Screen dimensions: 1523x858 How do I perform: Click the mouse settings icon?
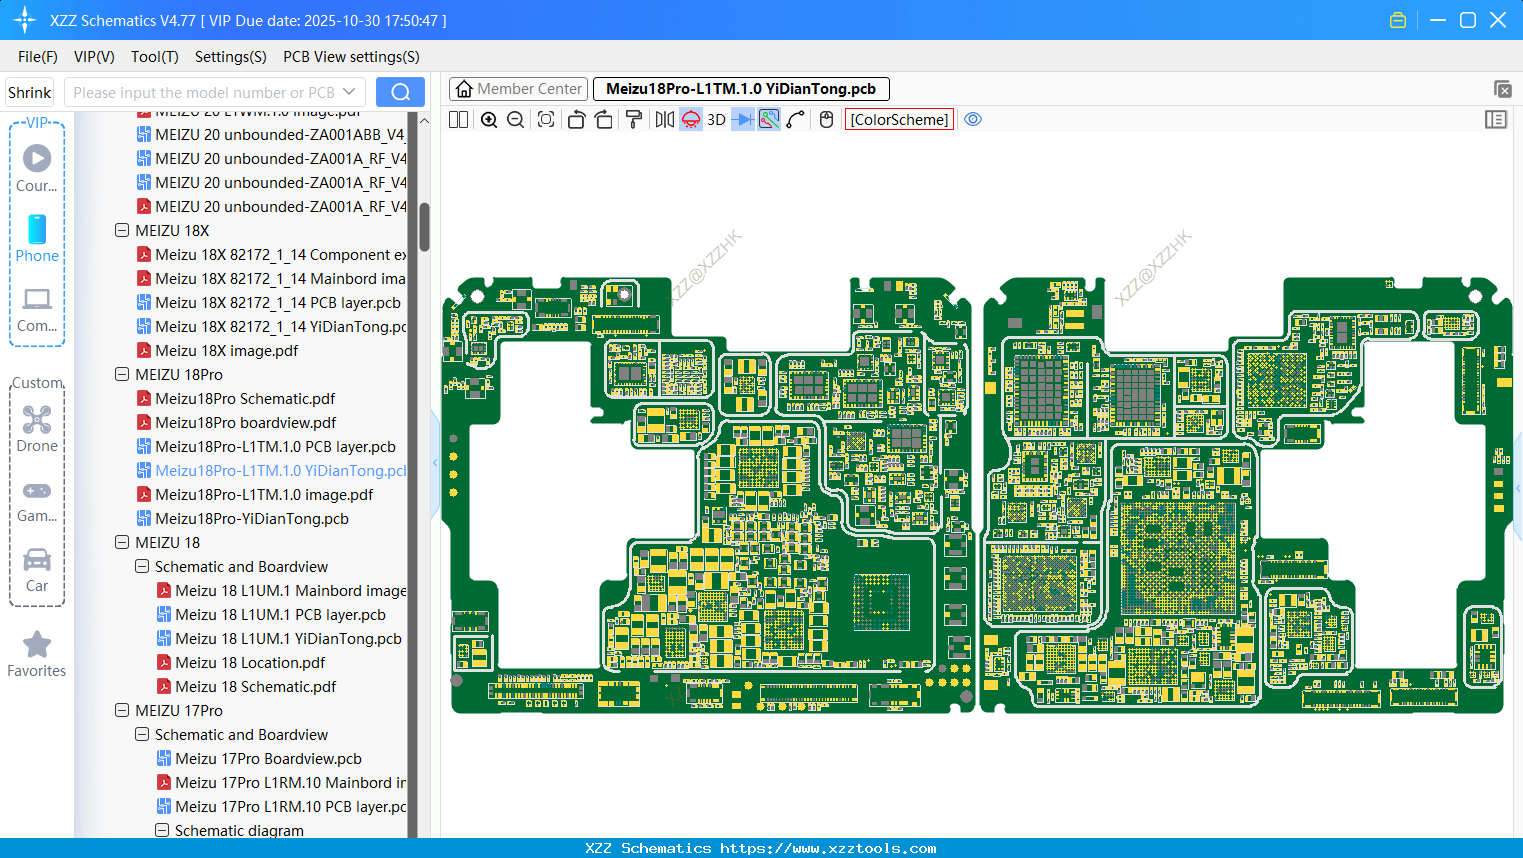coord(826,120)
